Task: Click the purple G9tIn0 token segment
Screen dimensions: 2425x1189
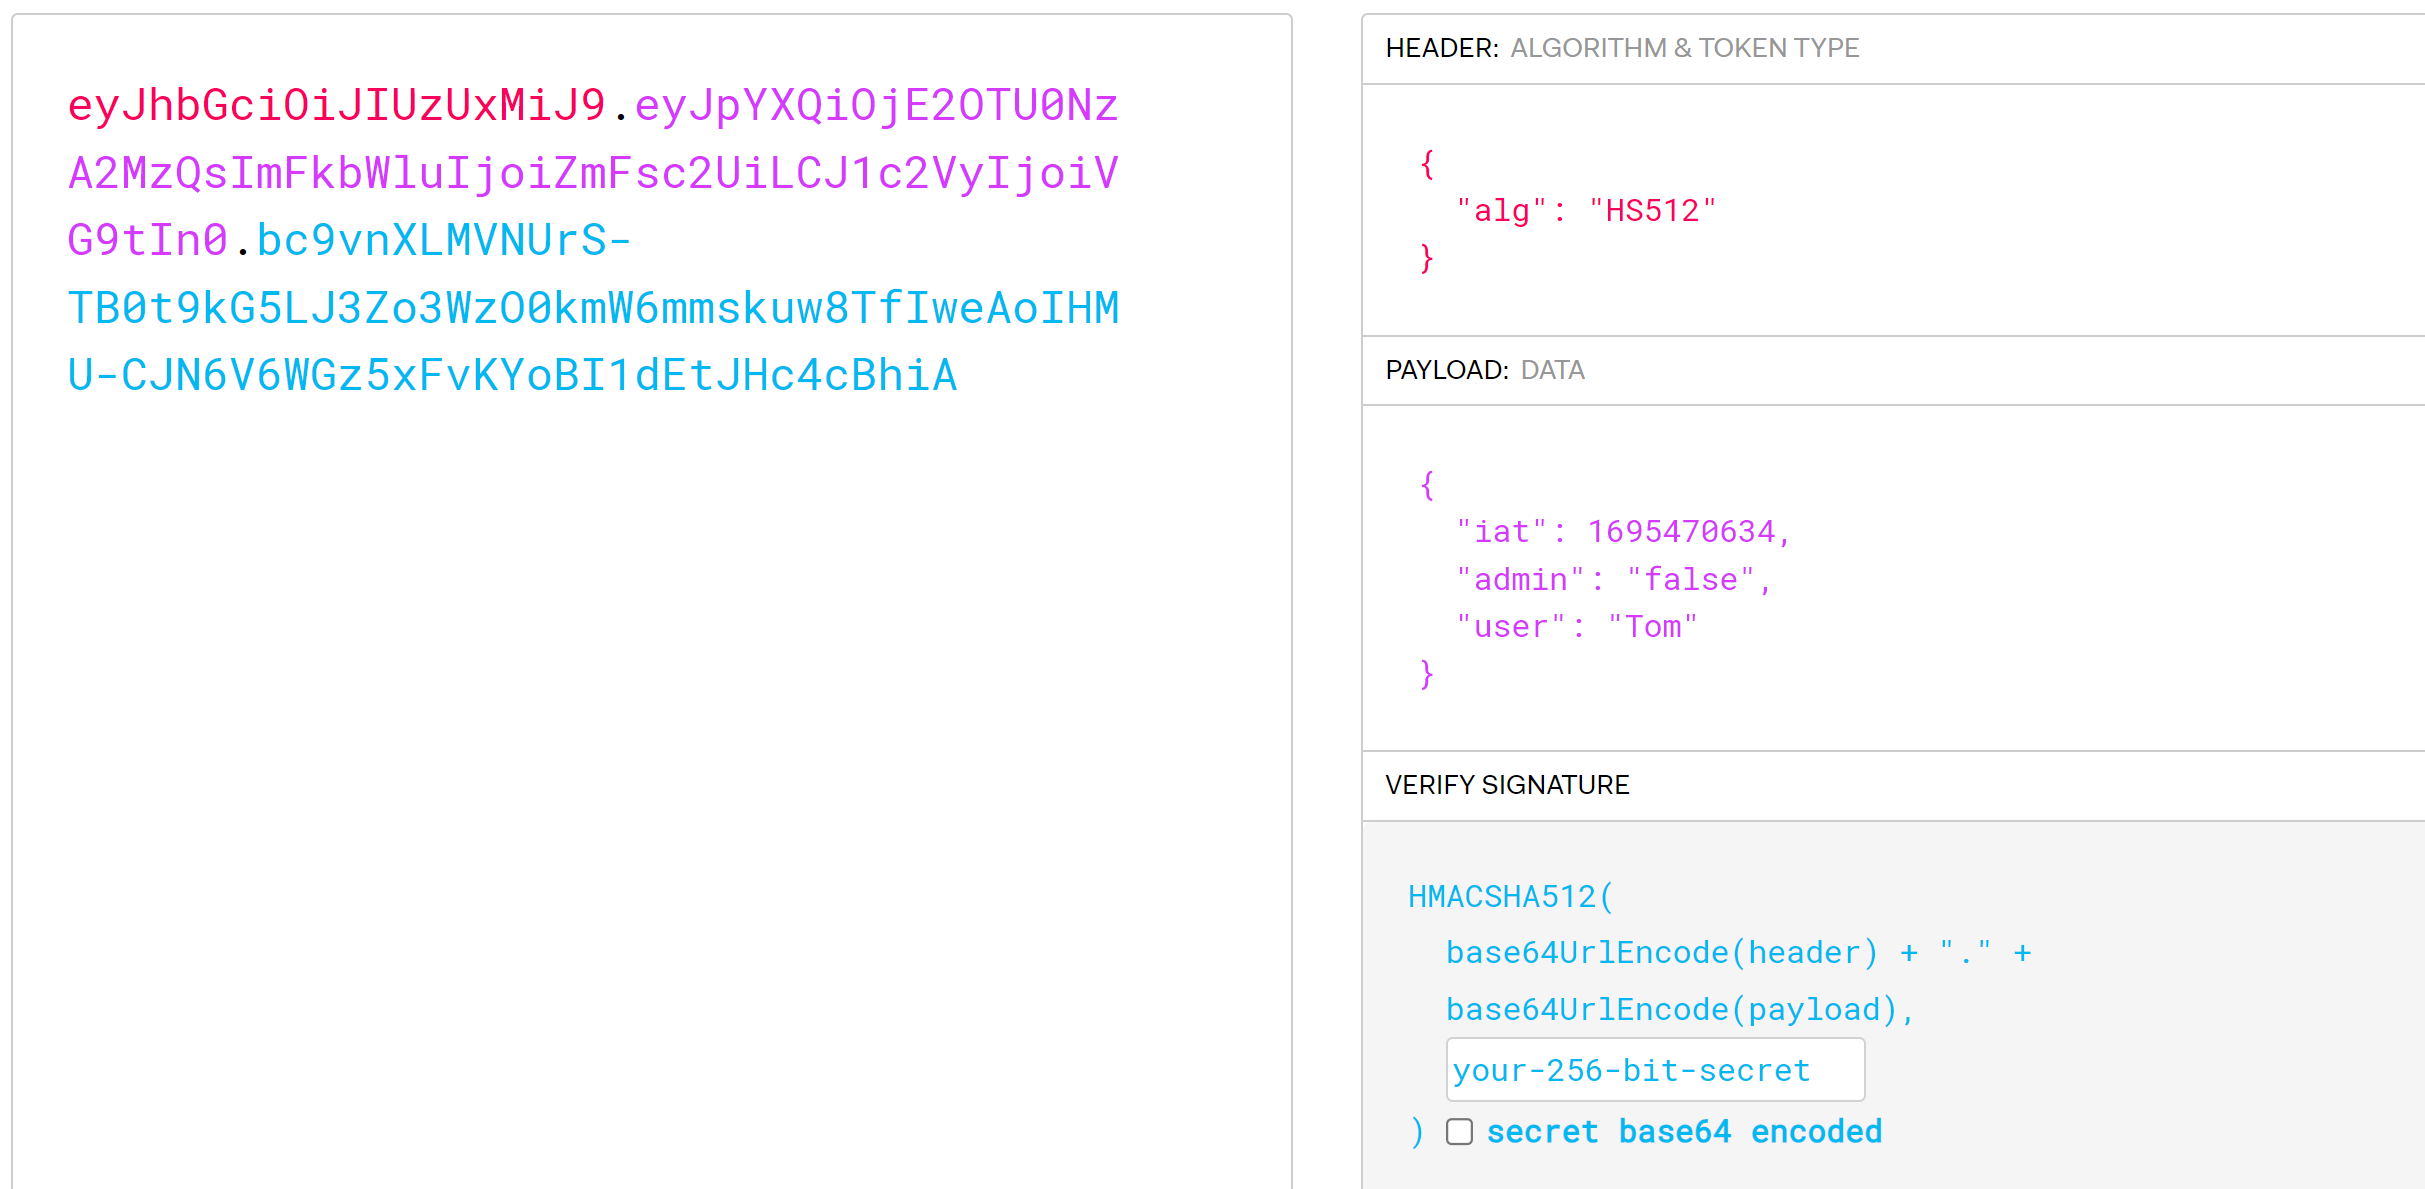Action: tap(148, 241)
